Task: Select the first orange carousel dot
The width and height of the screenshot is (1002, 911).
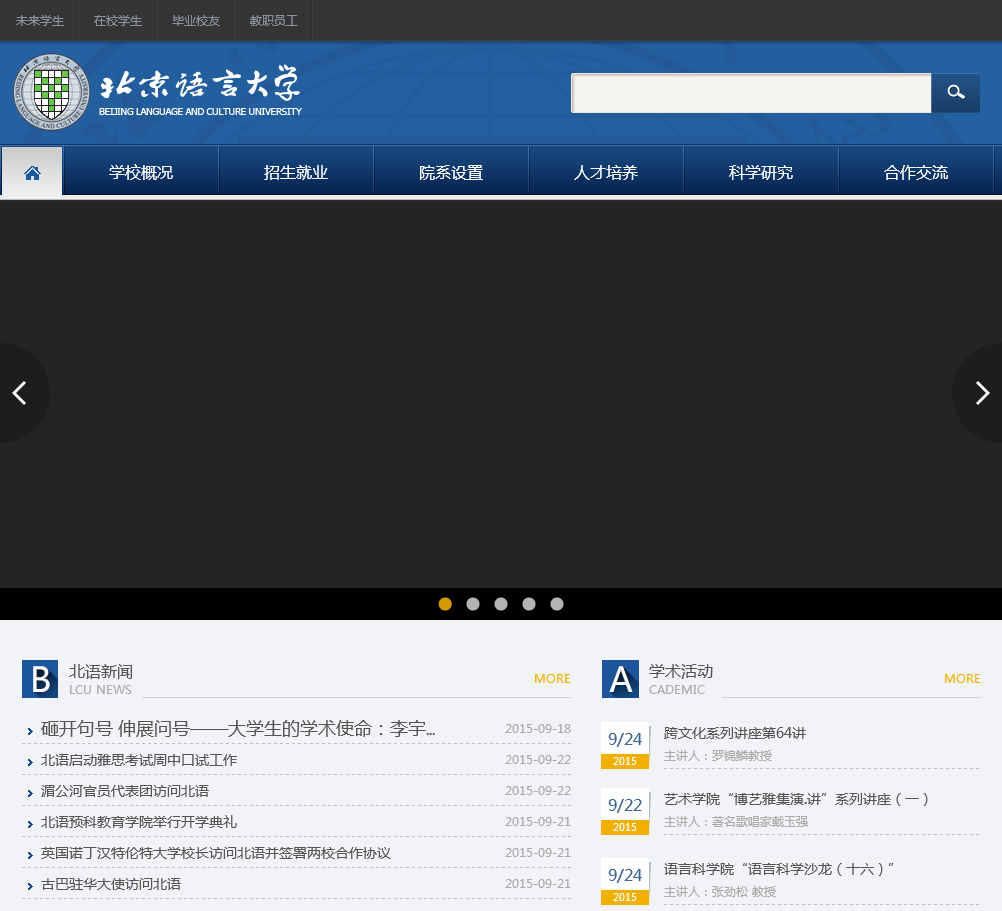Action: pos(445,604)
